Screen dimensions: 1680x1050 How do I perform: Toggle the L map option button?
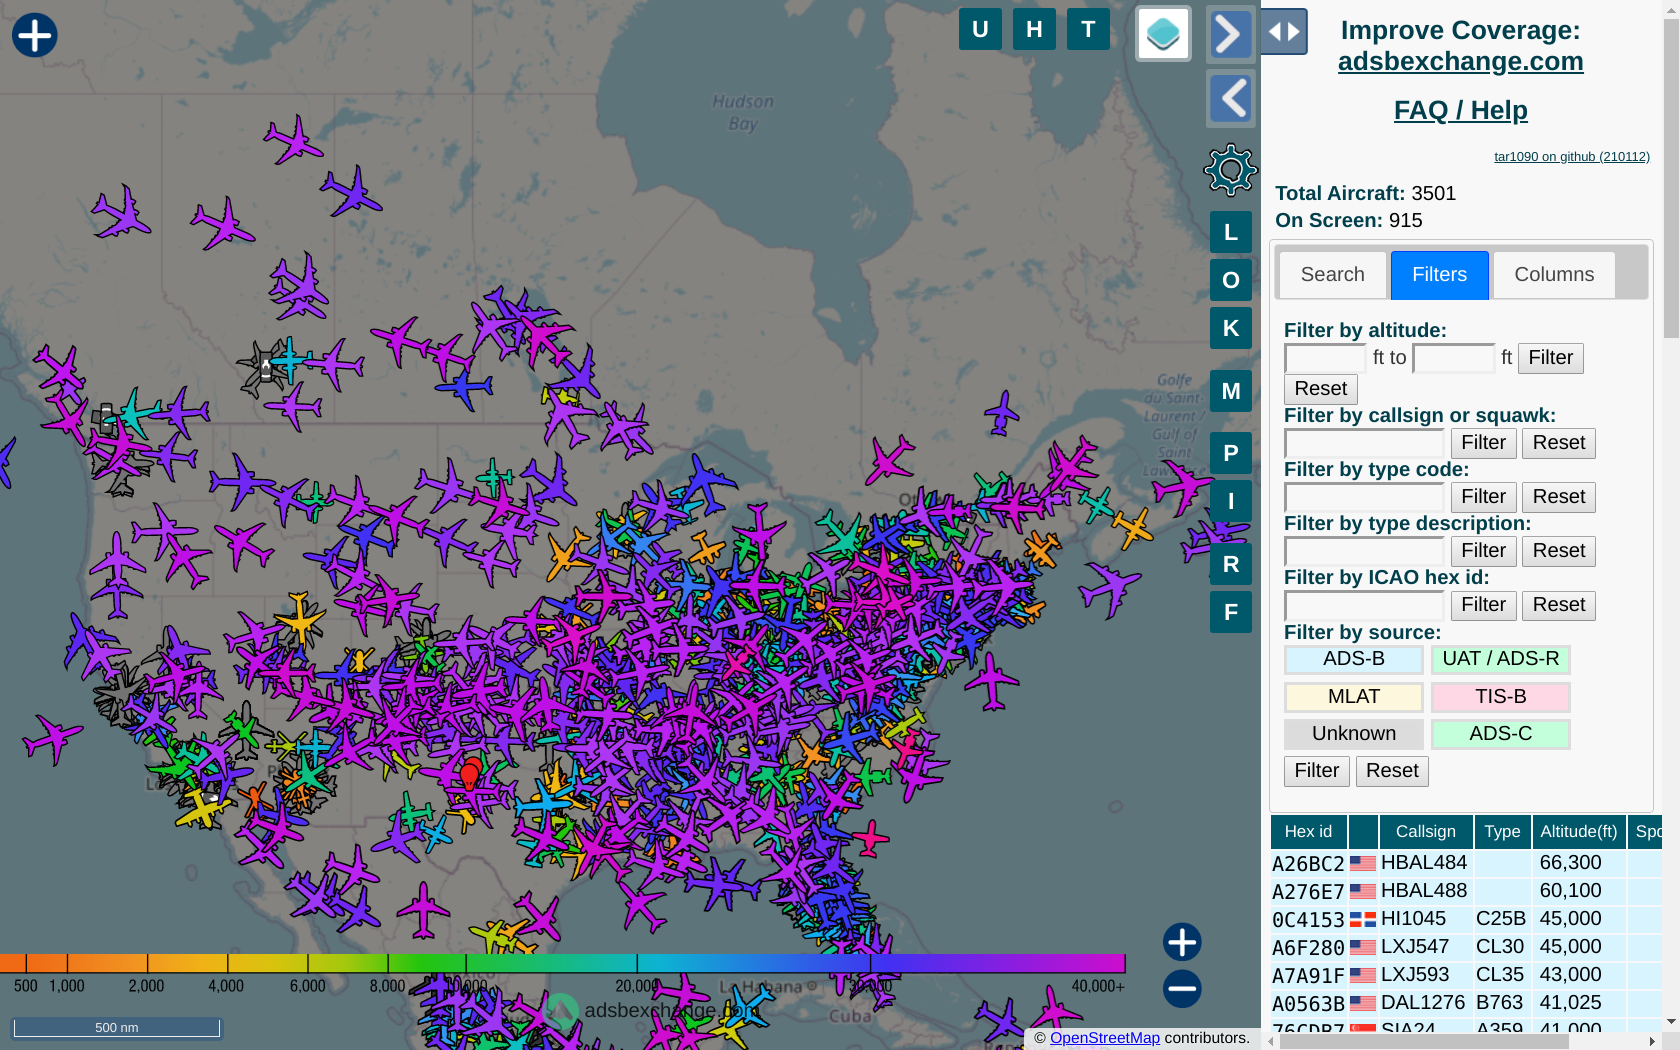1231,232
